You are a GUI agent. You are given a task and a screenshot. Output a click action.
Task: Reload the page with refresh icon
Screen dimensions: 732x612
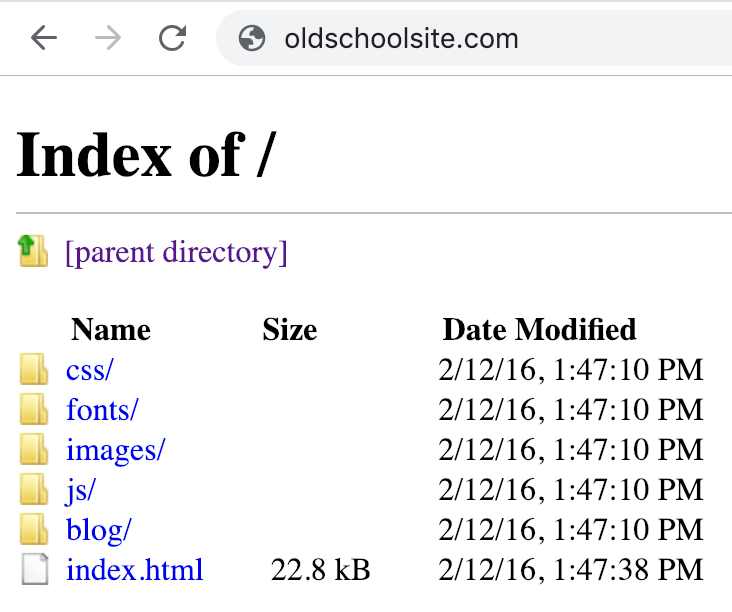pos(173,38)
